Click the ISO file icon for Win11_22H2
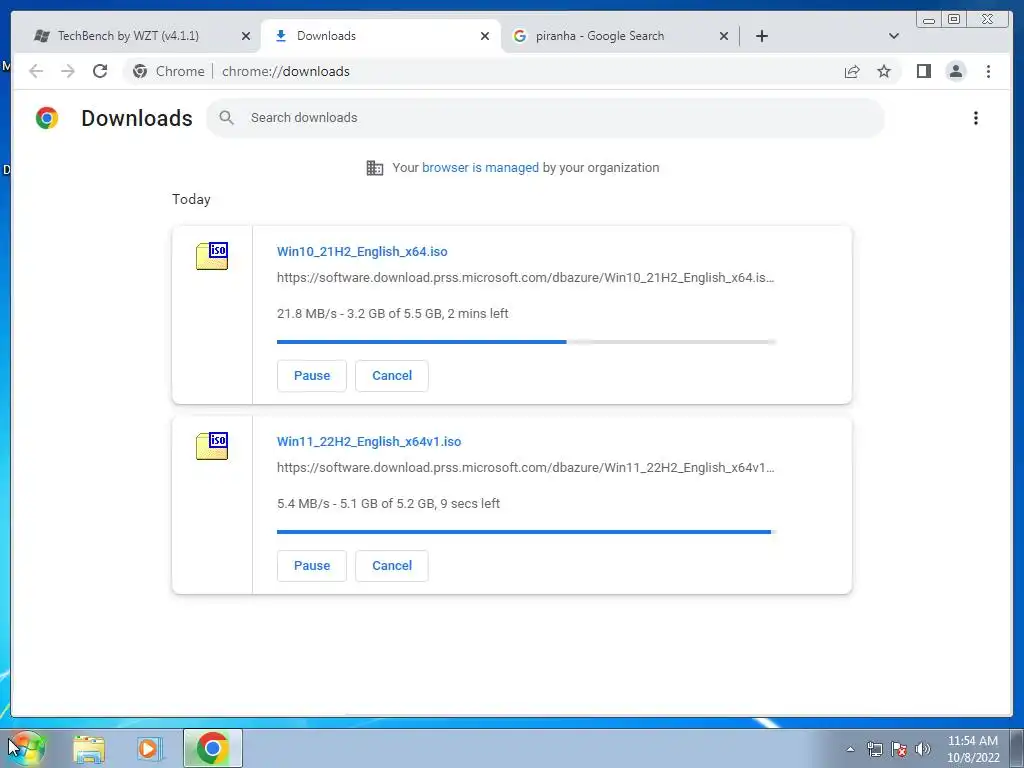The image size is (1024, 768). pos(212,446)
